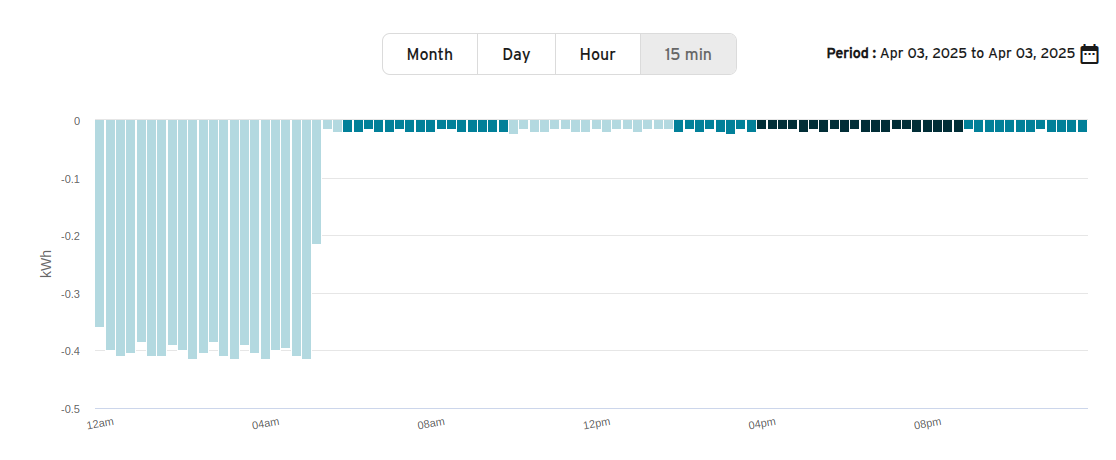Image resolution: width=1116 pixels, height=460 pixels.
Task: Select the 15 min interval tab
Action: 688,54
